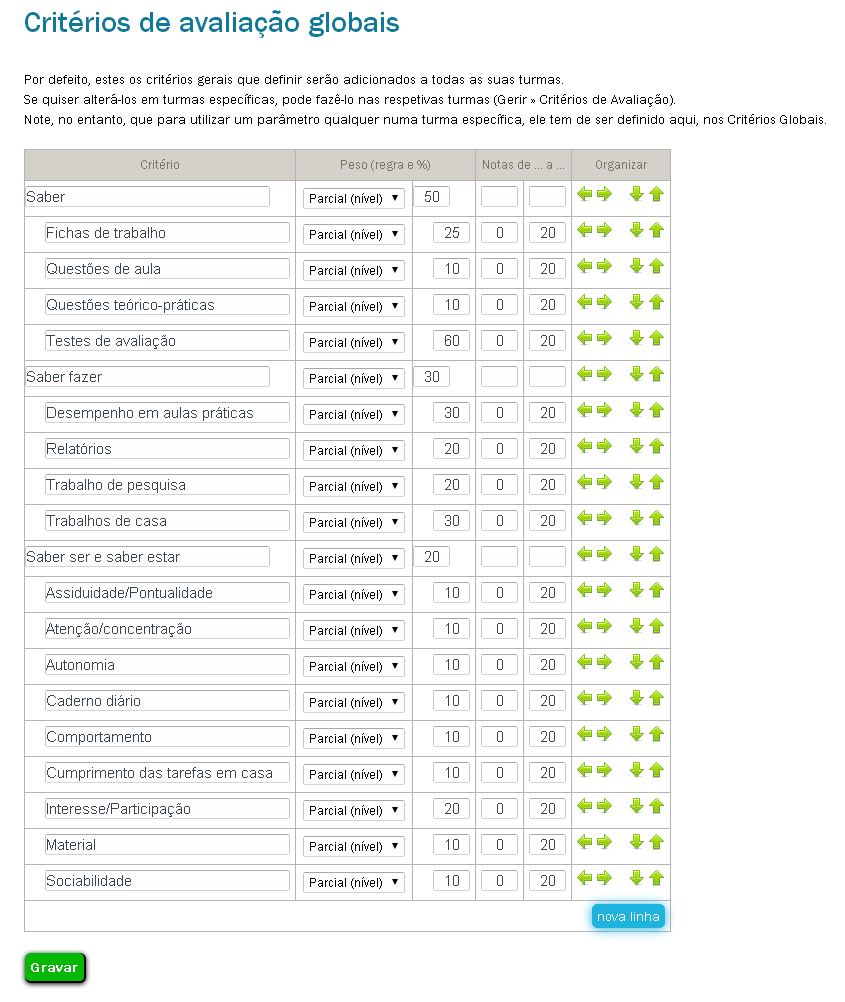
Task: Expand the weight rule dropdown for Interesse/Participação
Action: 354,810
